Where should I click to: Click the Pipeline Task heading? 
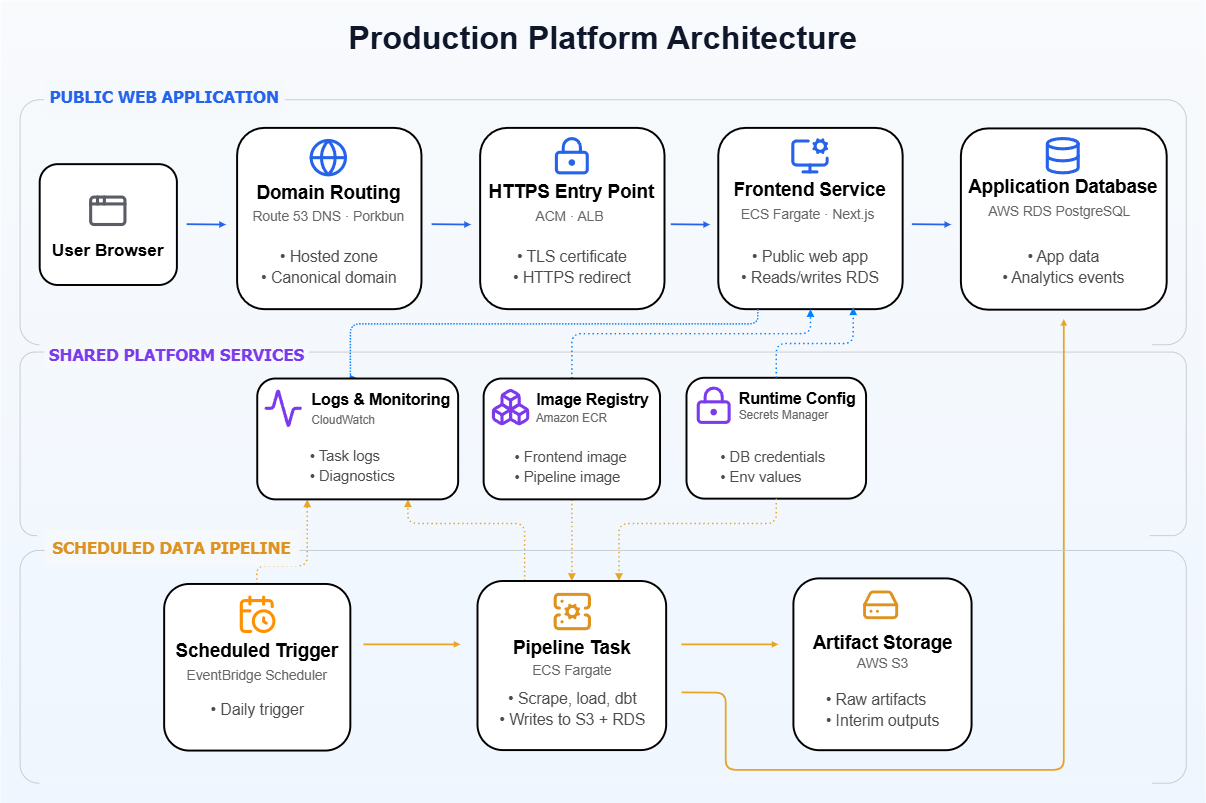coord(572,647)
